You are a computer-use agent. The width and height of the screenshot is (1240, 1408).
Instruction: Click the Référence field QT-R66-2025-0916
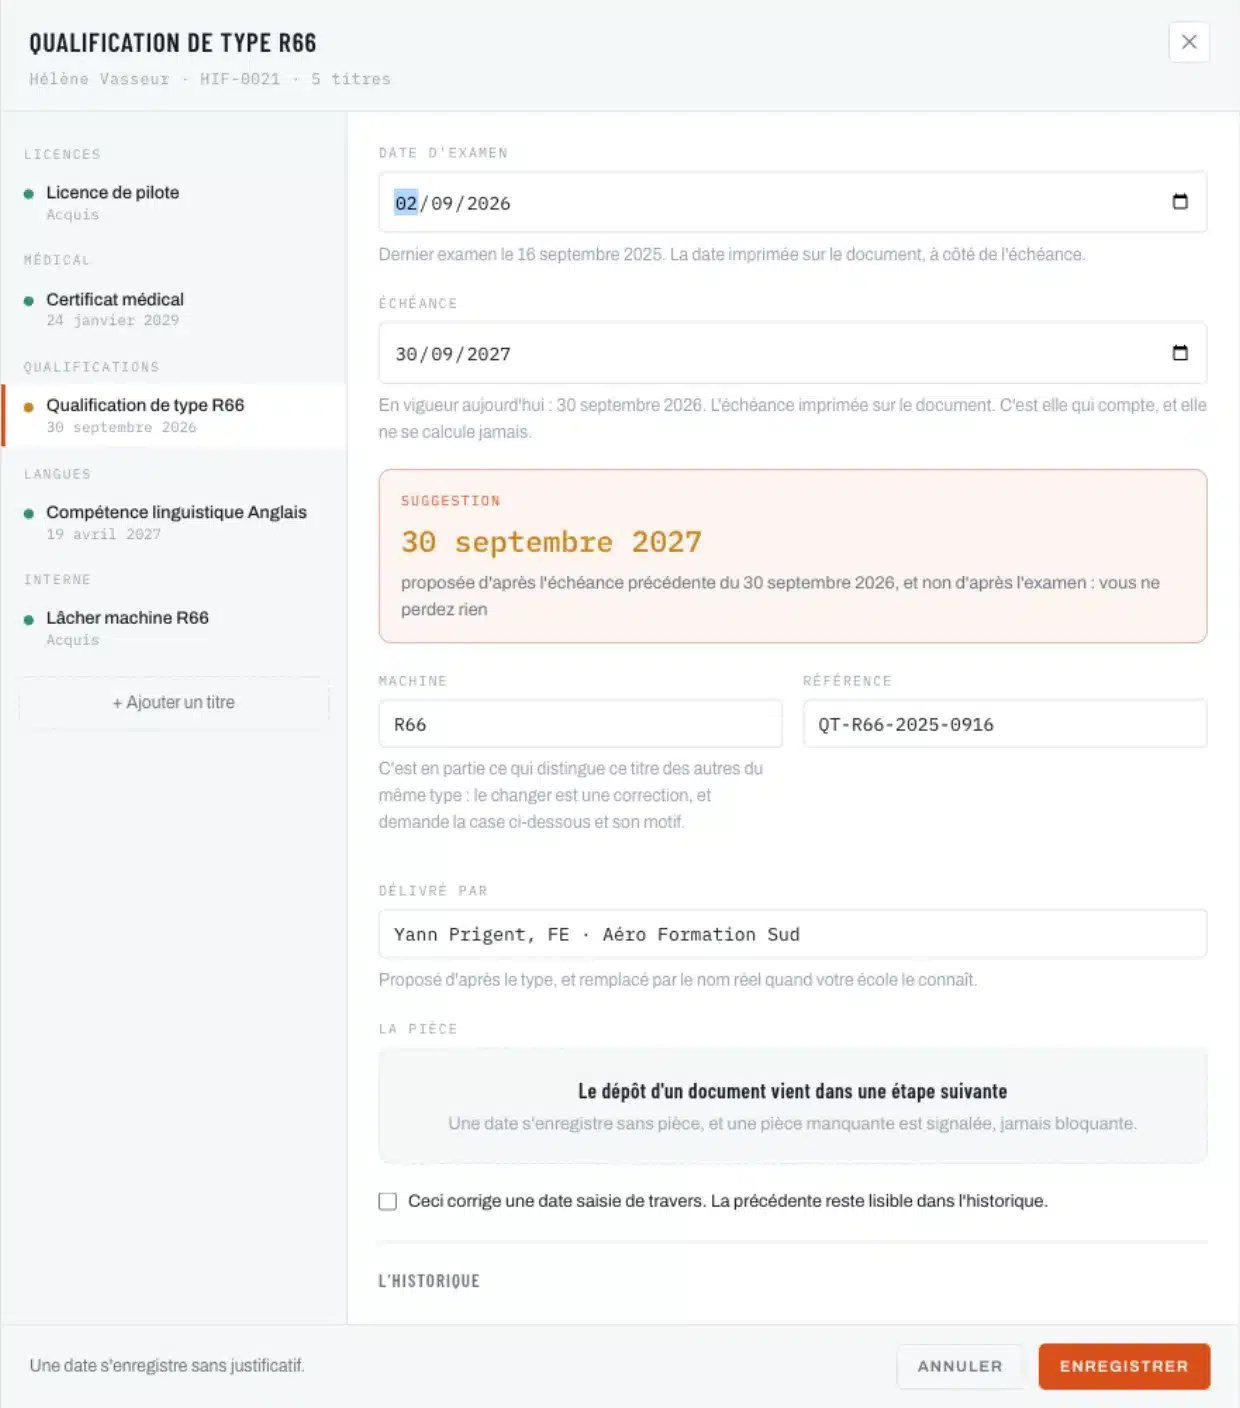pos(1005,724)
